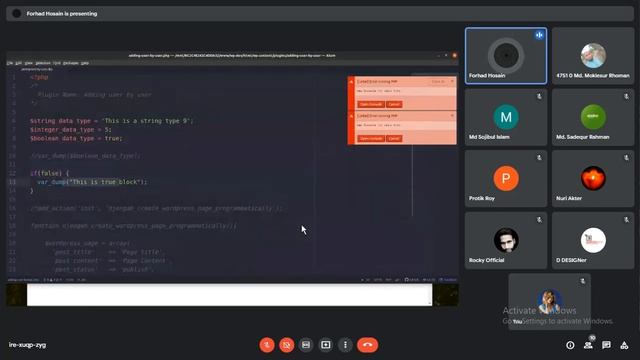Click the Present now screen share icon
The image size is (640, 360).
pos(325,345)
